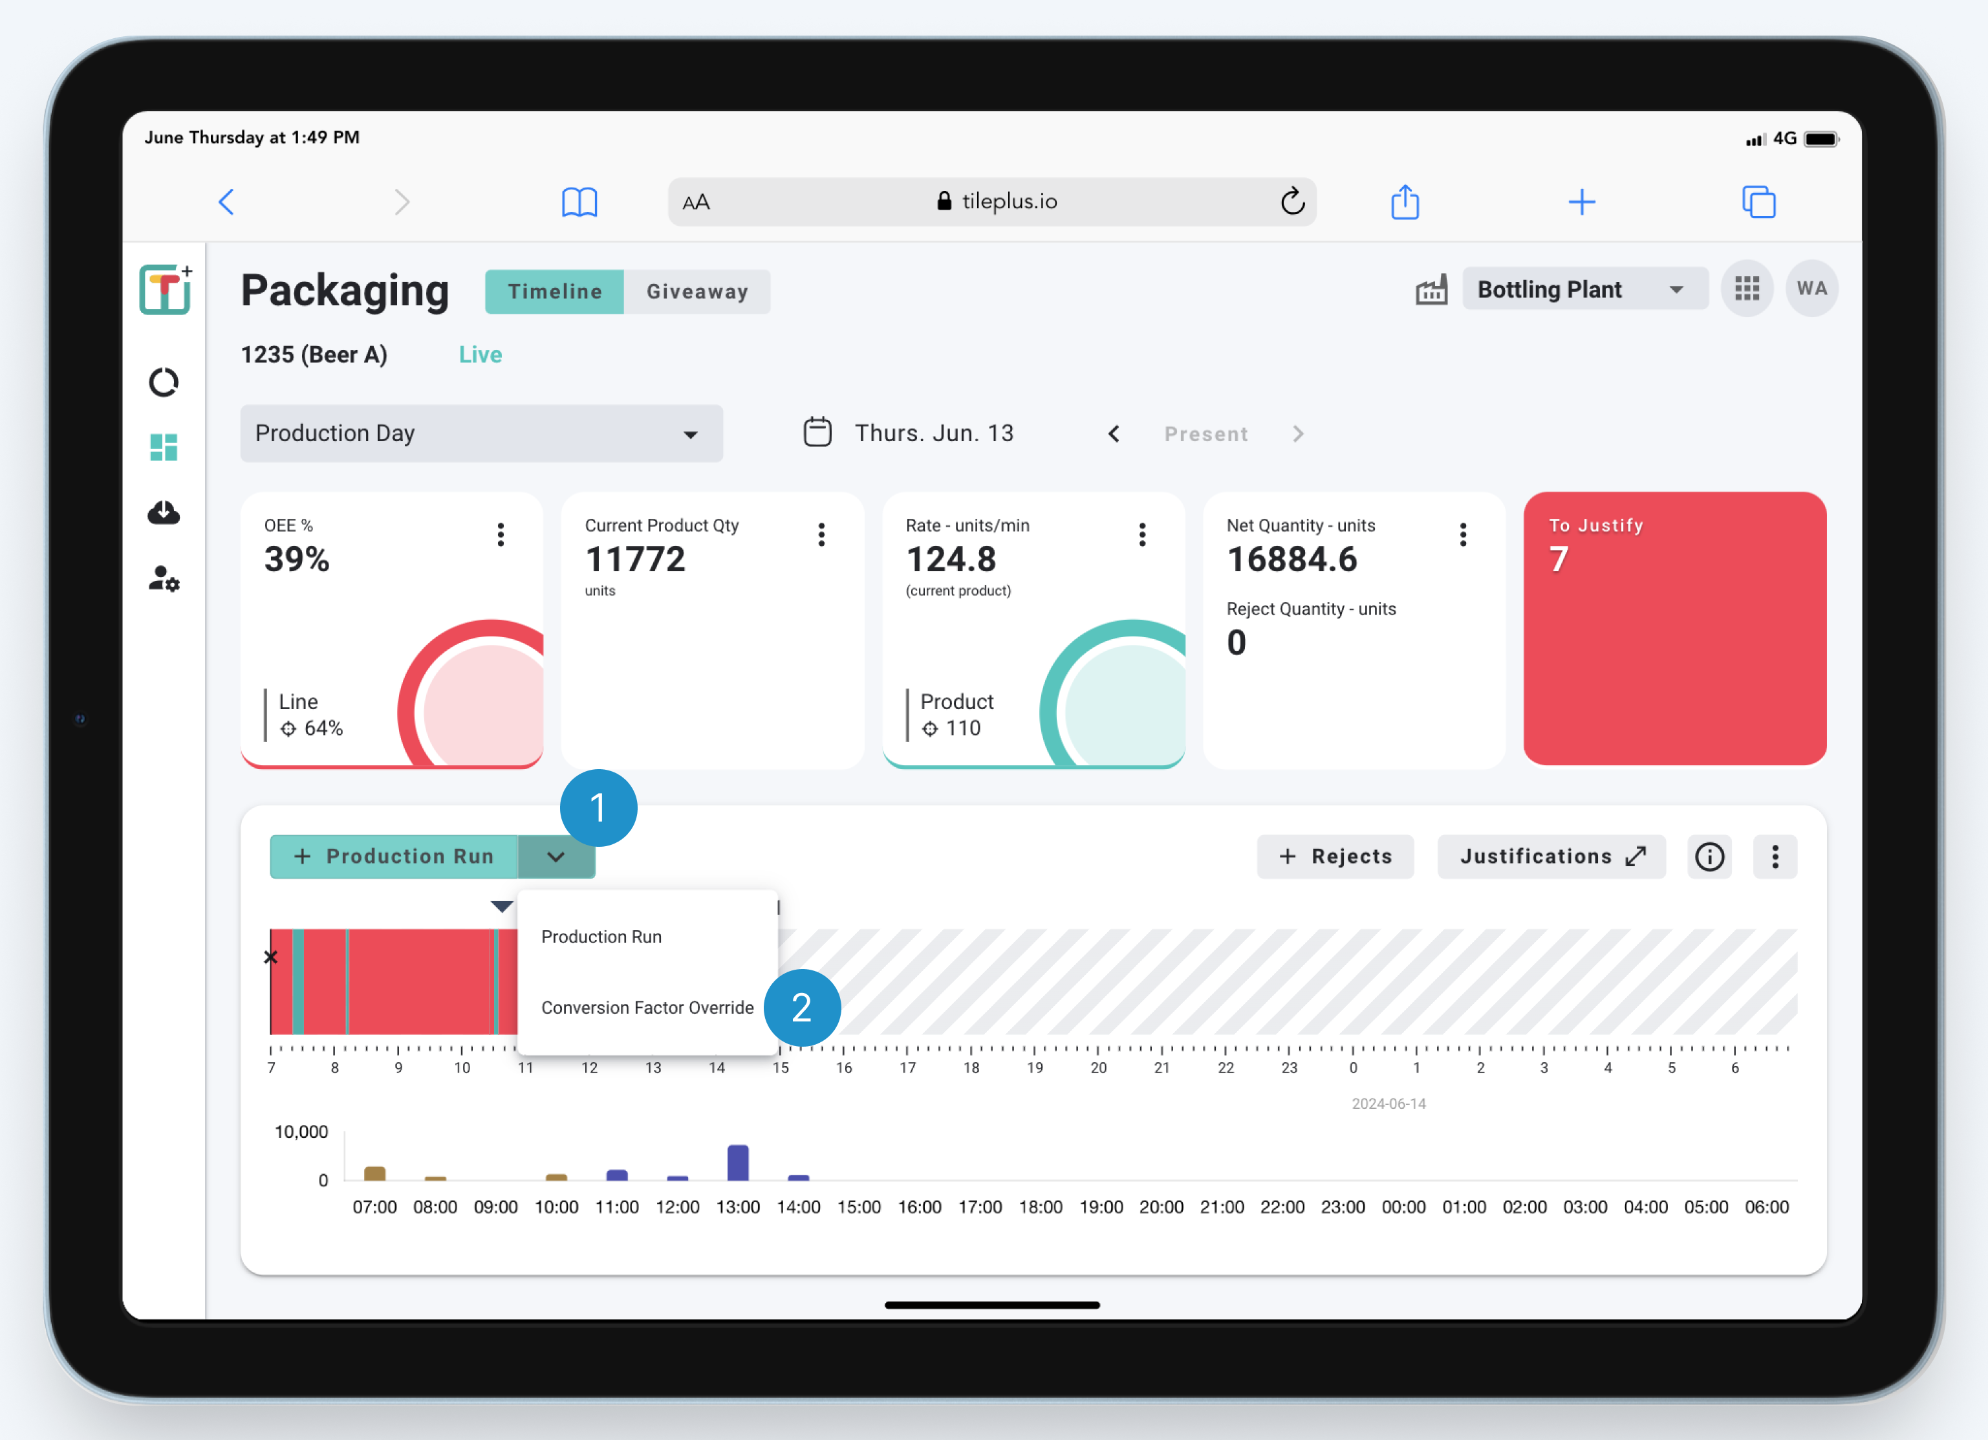Click the add Rejects button
Image resolution: width=1988 pixels, height=1440 pixels.
(x=1335, y=857)
